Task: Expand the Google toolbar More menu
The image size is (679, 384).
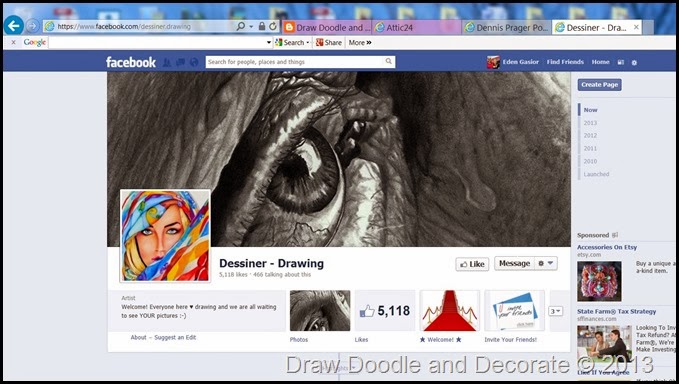Action: (360, 42)
